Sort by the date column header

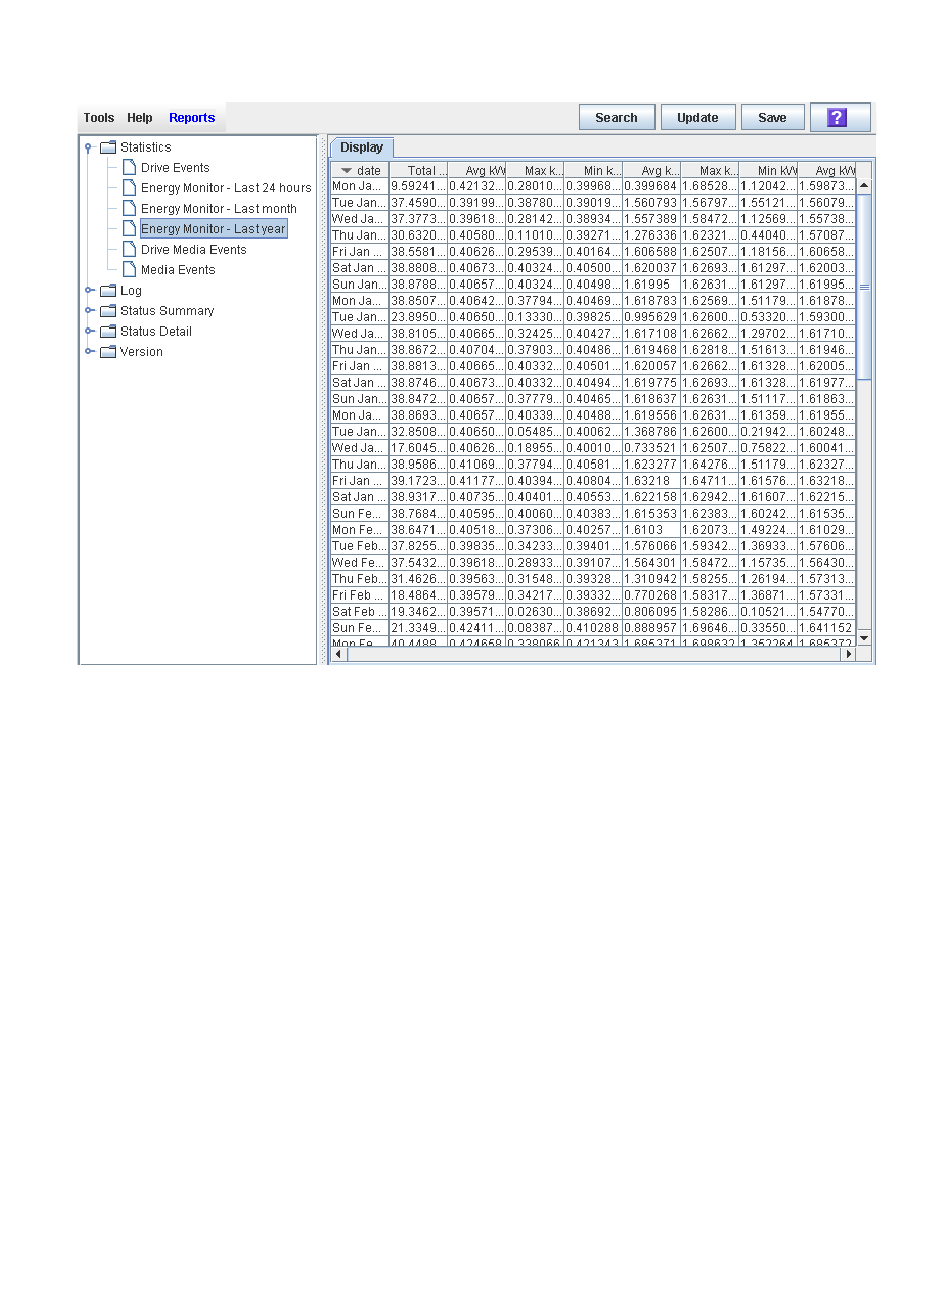tap(360, 171)
